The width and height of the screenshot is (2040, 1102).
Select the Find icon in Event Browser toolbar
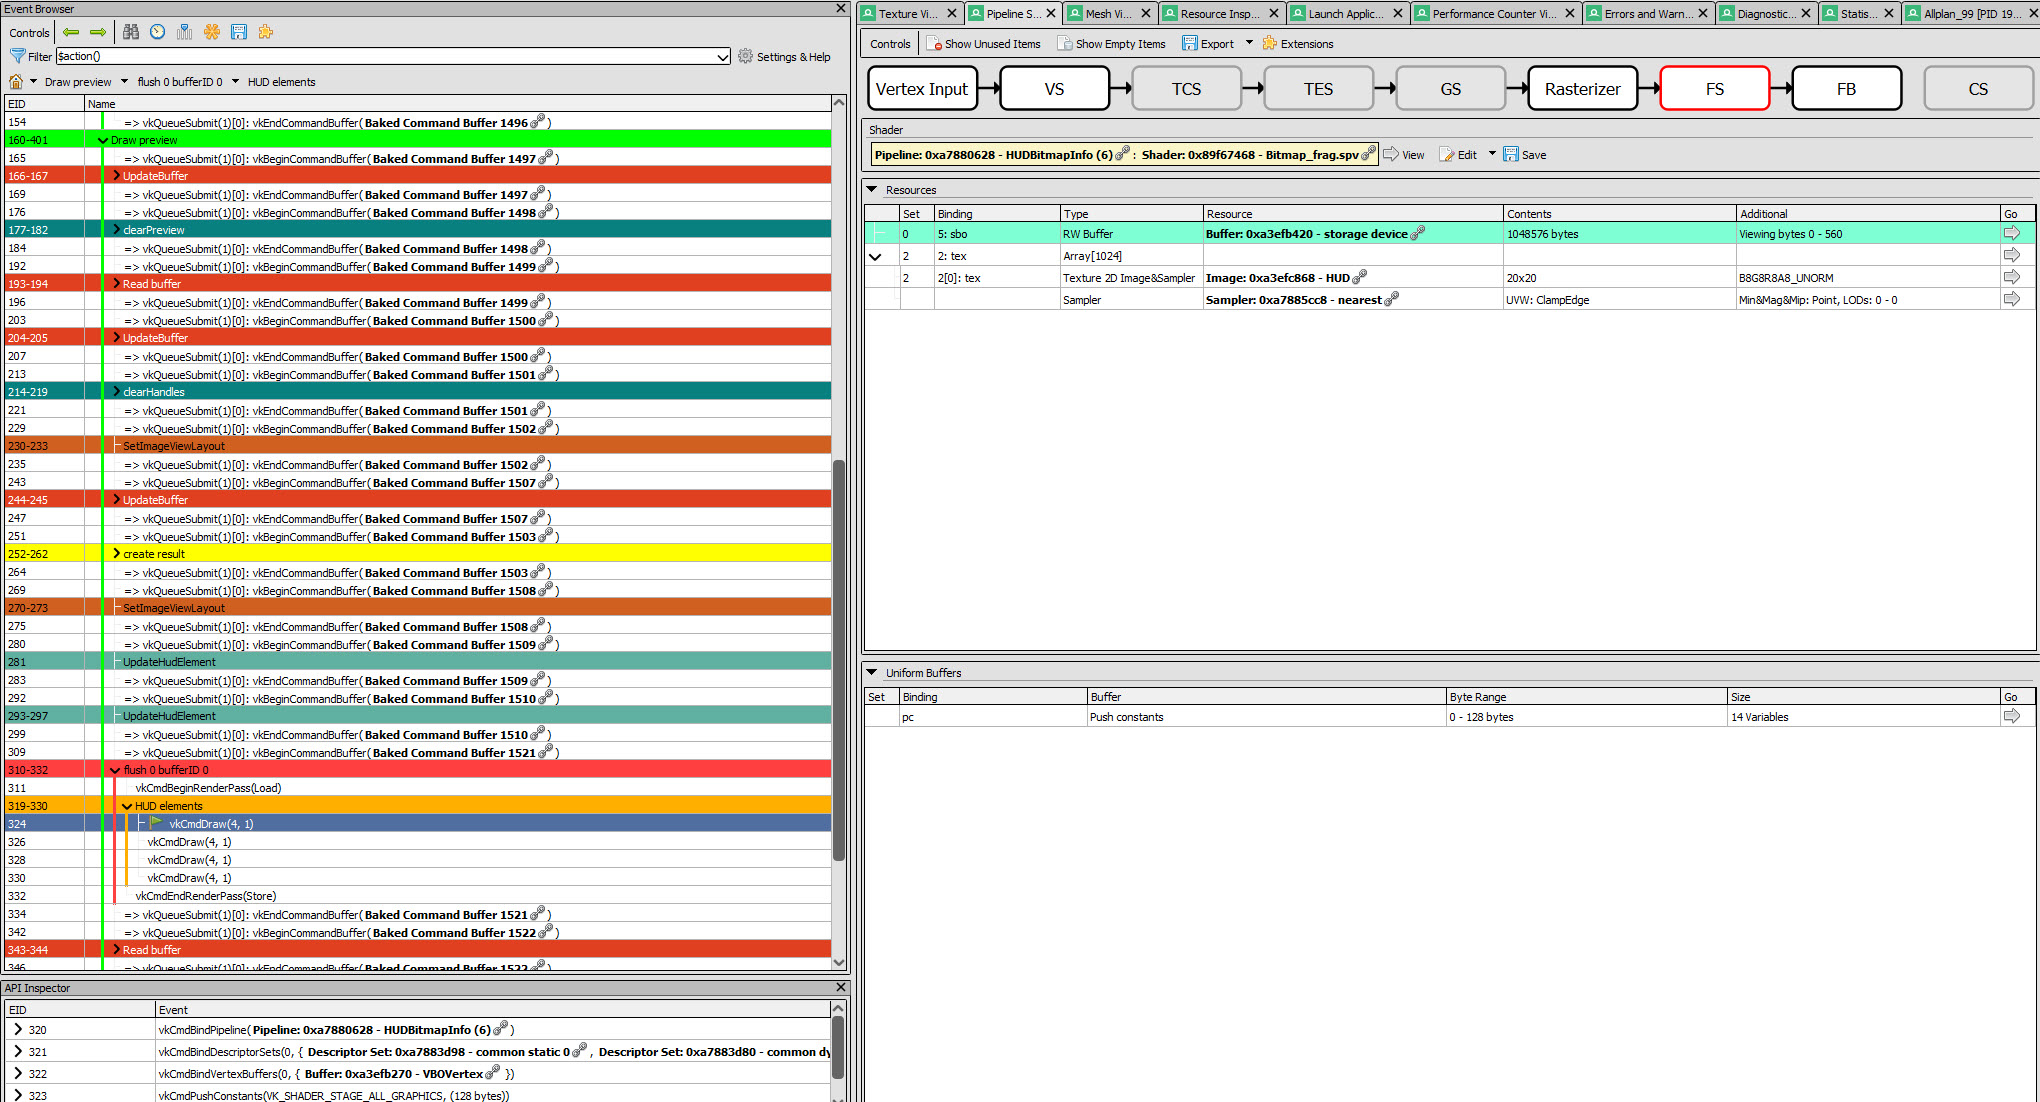131,32
